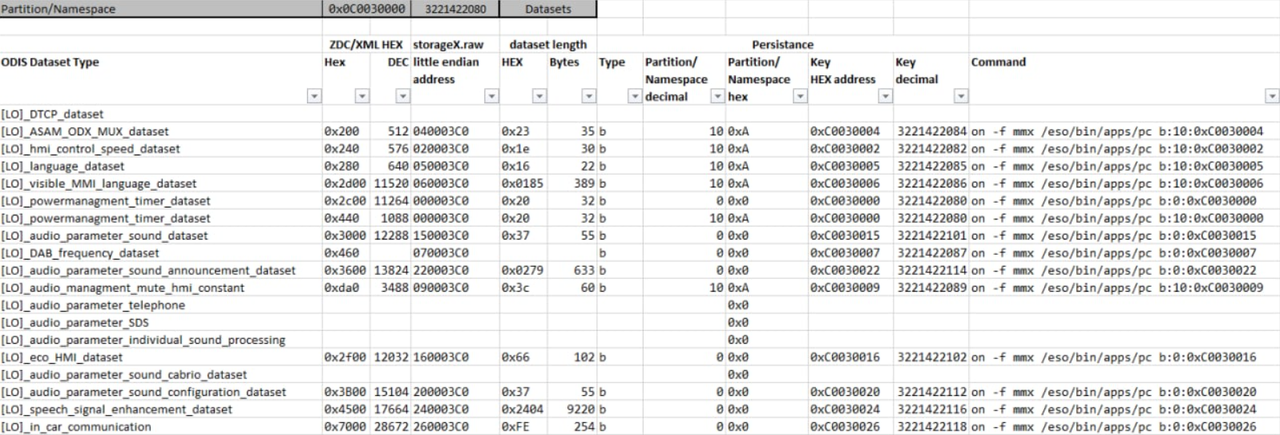
Task: Select the [LO]_speech_signal_enhancement_dataset cell
Action: [x=161, y=410]
